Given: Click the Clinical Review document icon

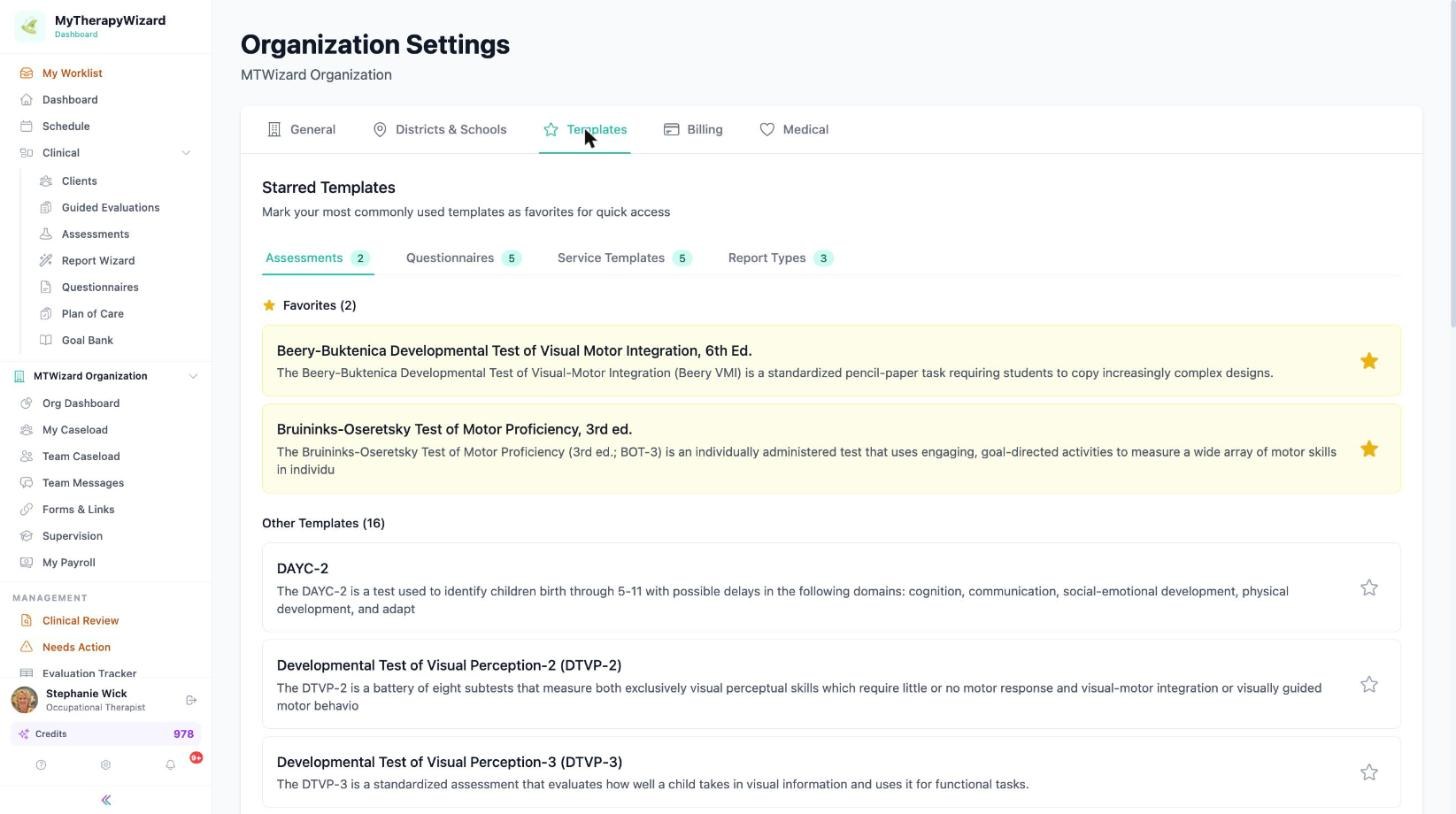Looking at the screenshot, I should point(26,621).
